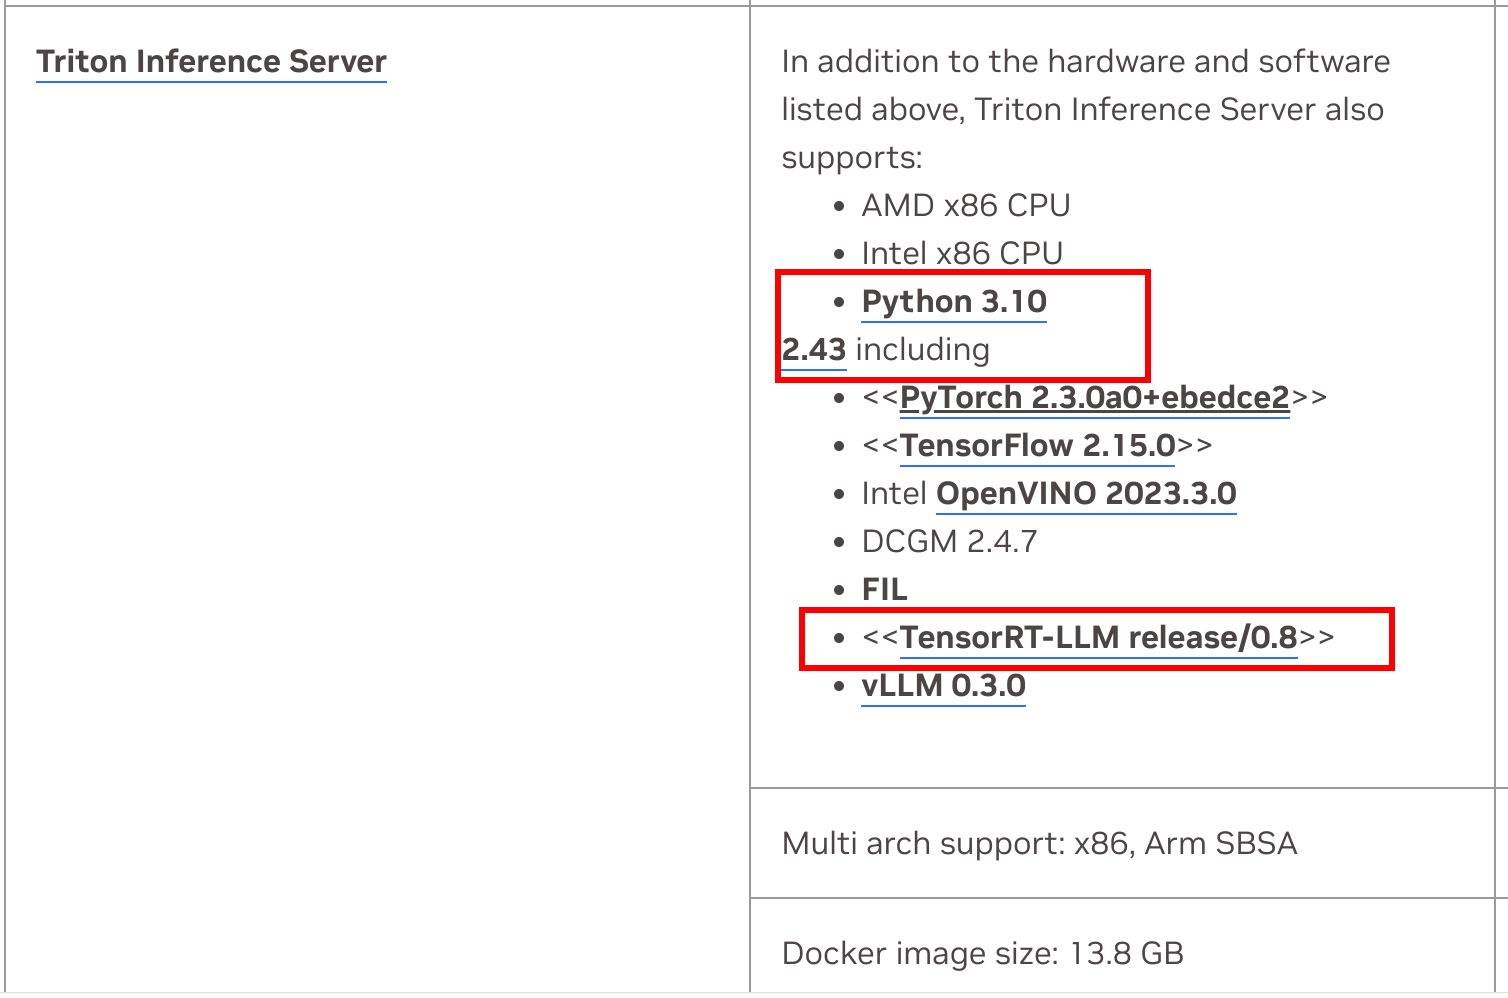The height and width of the screenshot is (998, 1508).
Task: Follow the vLLM 0.3.0 link
Action: pos(943,686)
